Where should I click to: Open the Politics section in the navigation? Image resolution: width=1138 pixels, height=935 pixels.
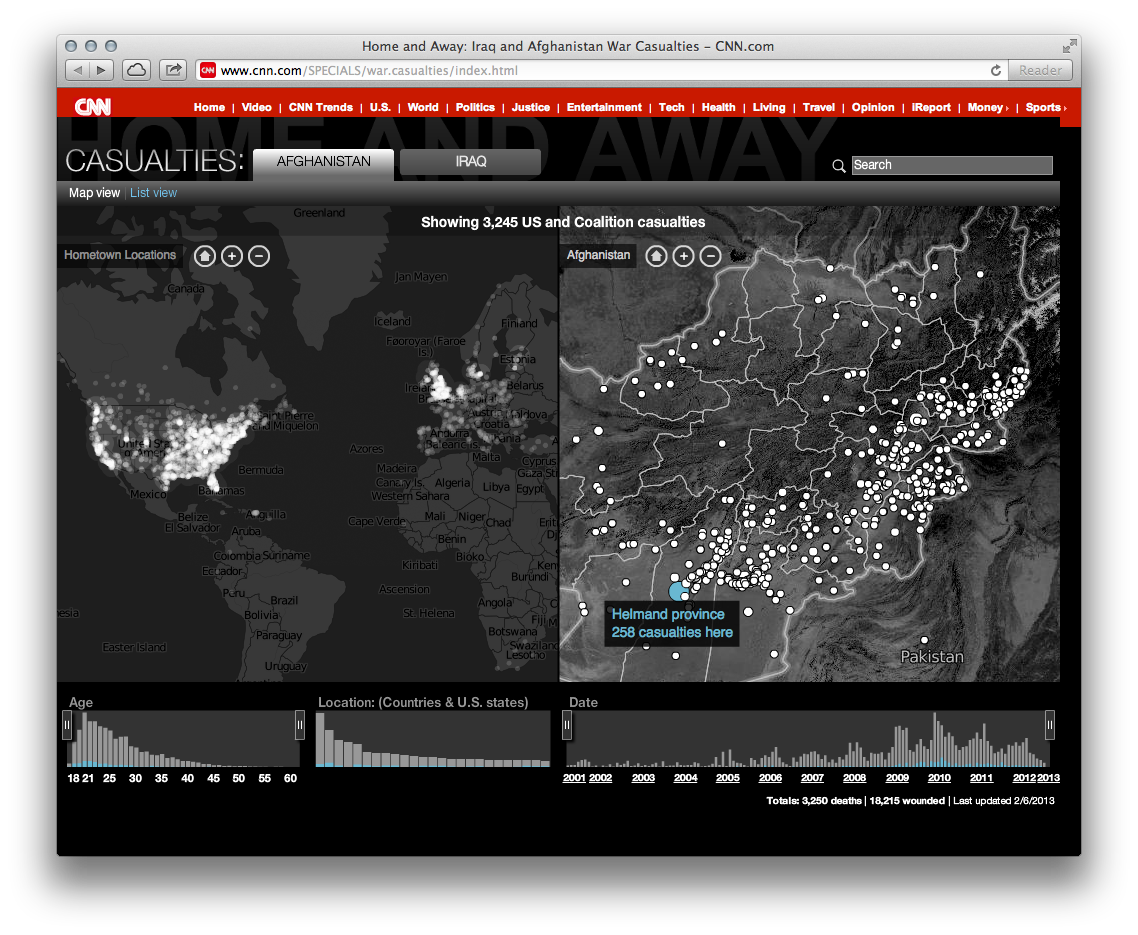(x=475, y=107)
